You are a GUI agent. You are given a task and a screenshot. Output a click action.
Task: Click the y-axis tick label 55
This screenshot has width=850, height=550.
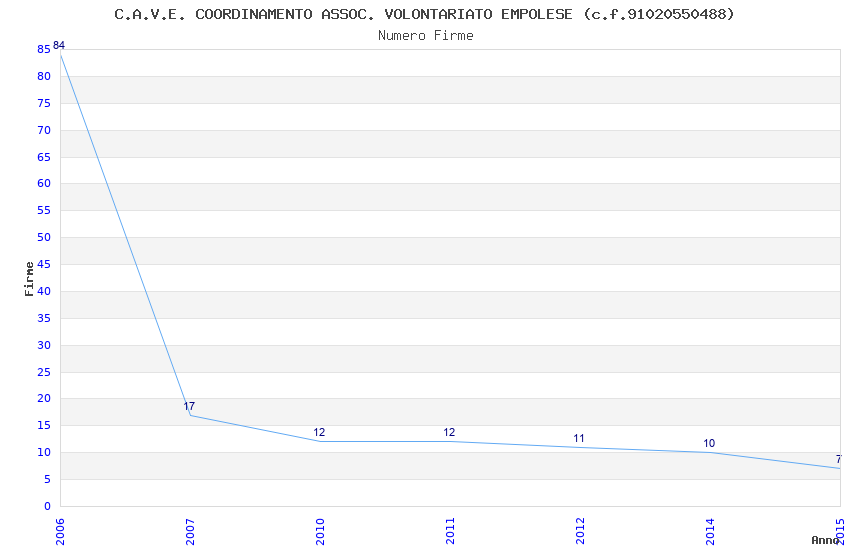44,211
